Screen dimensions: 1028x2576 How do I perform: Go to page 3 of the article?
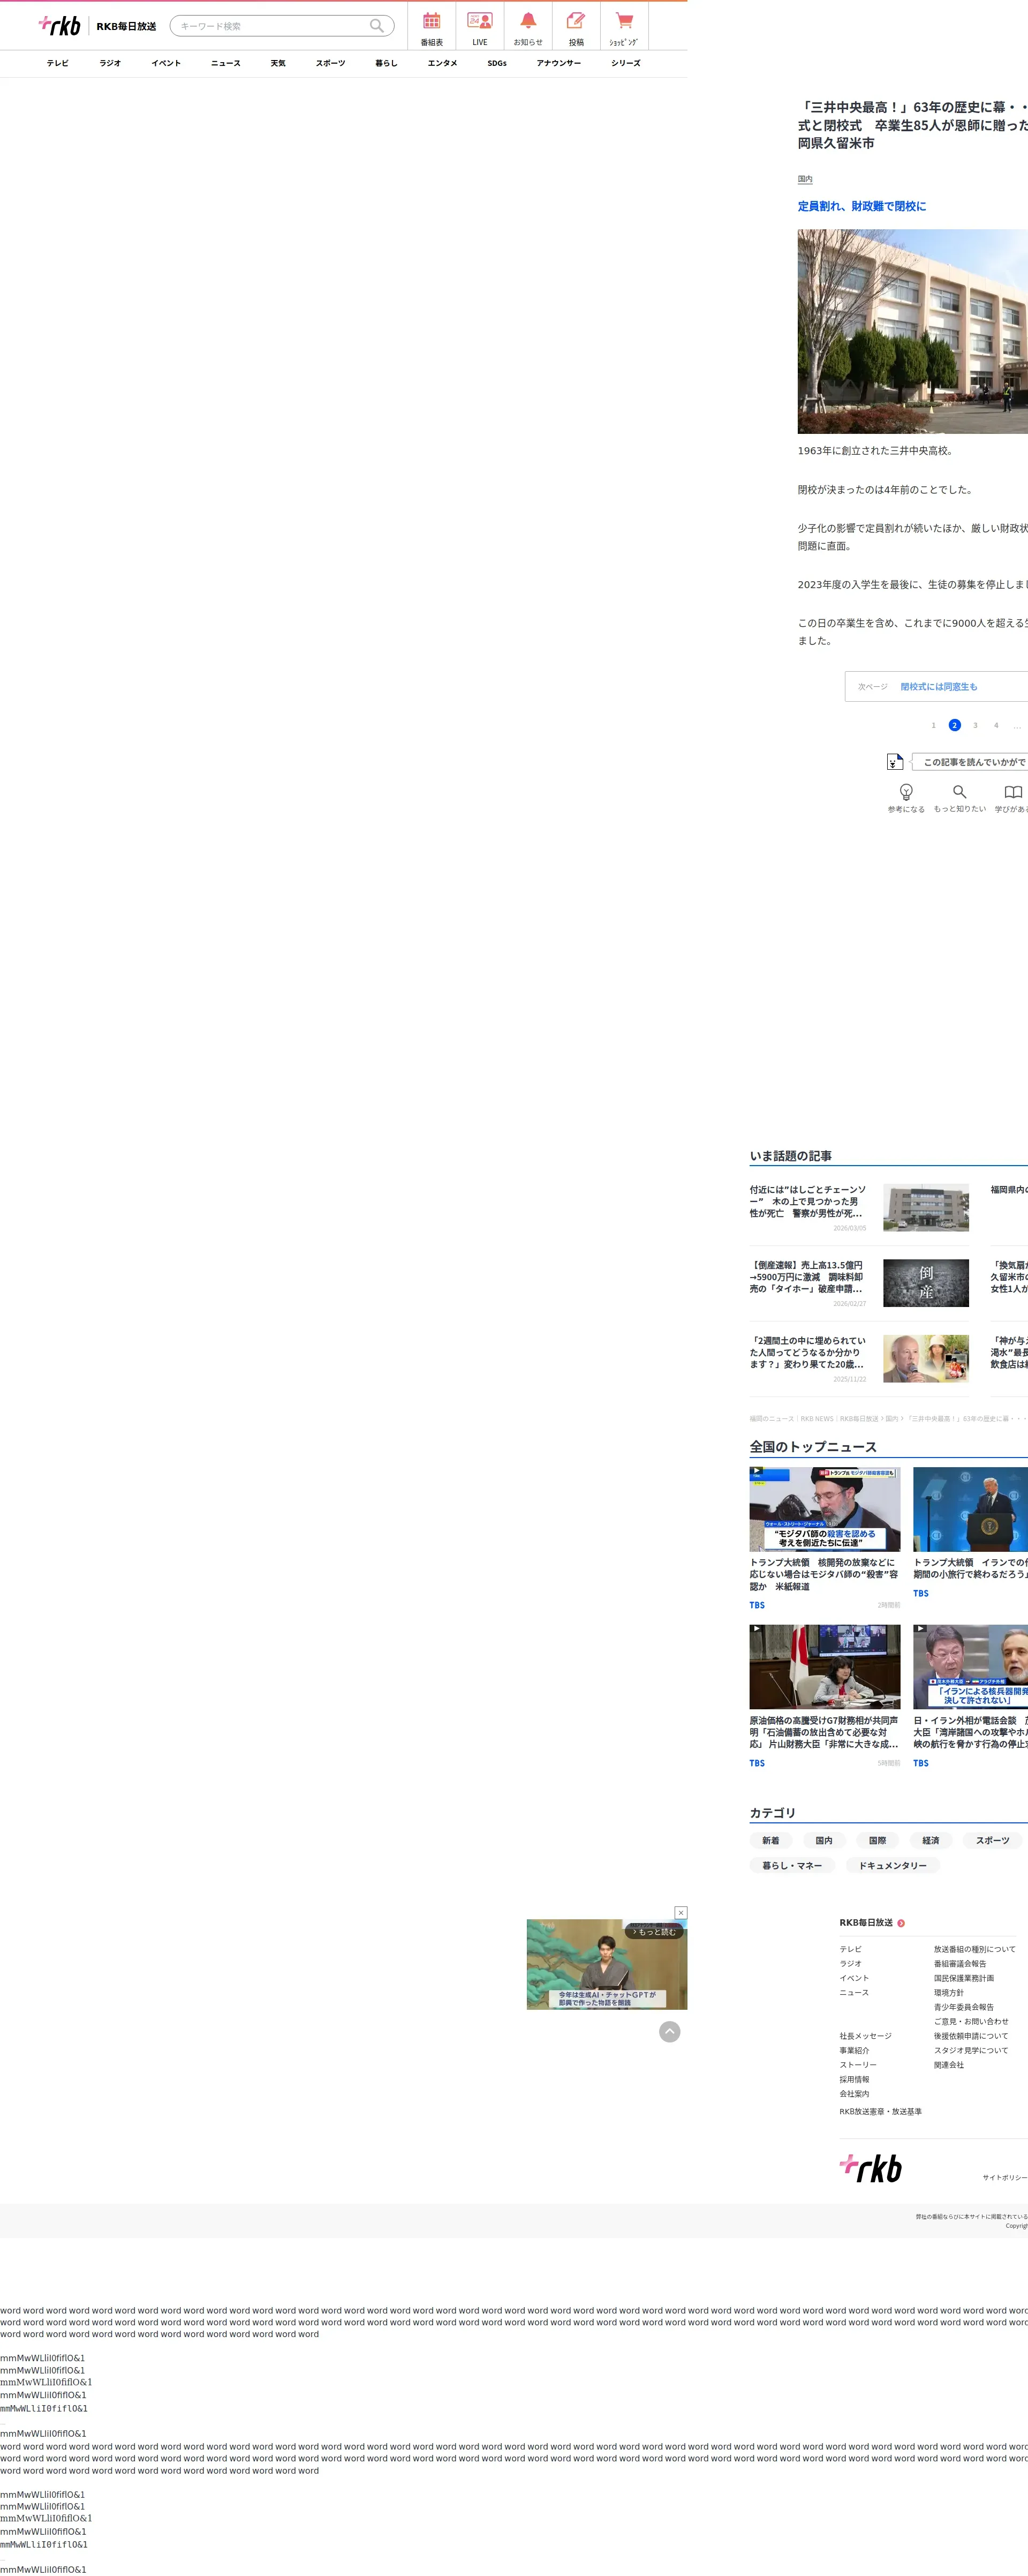click(x=975, y=725)
